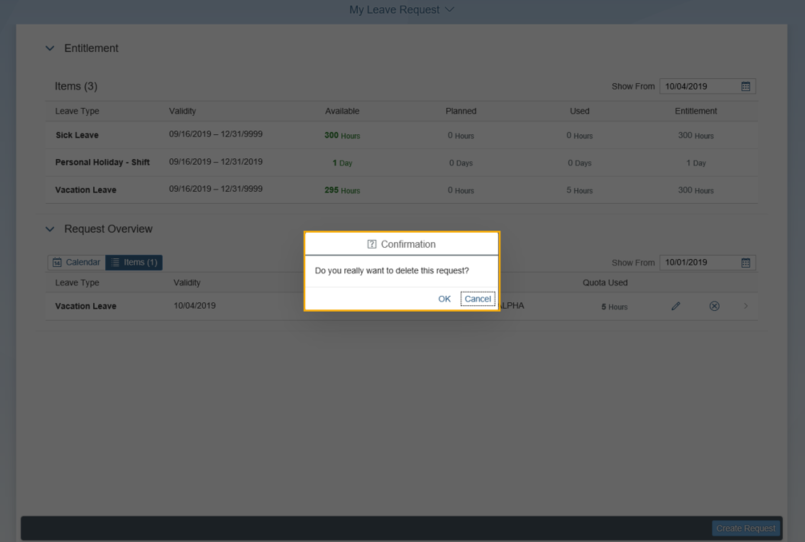This screenshot has width=805, height=542.
Task: Select the Sick Leave entitlement row
Action: (77, 135)
